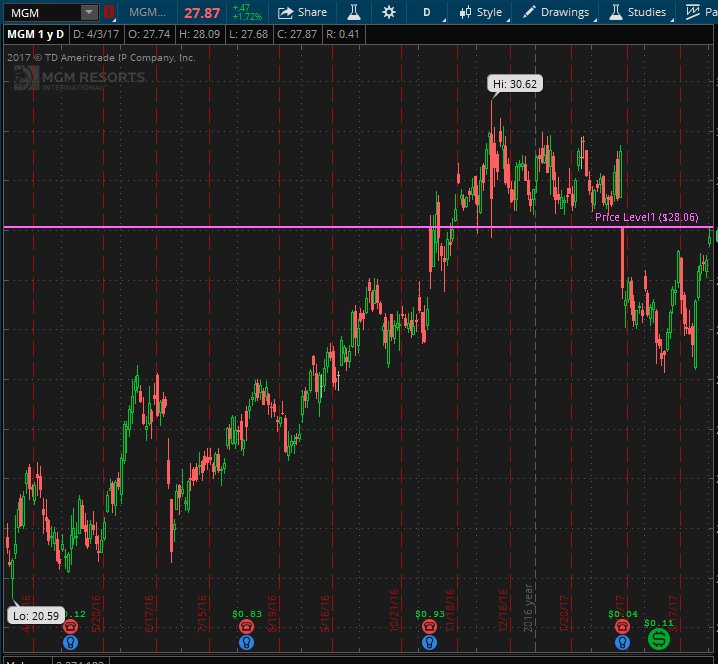Click the 8/19/16 expiration date marker

272,614
